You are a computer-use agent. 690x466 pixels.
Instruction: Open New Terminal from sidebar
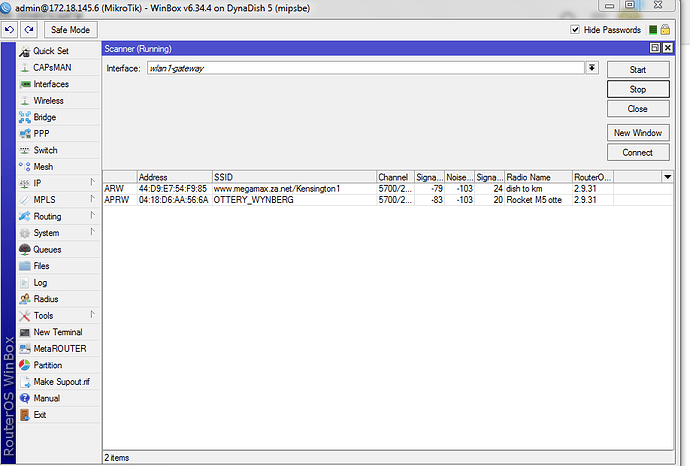point(57,332)
